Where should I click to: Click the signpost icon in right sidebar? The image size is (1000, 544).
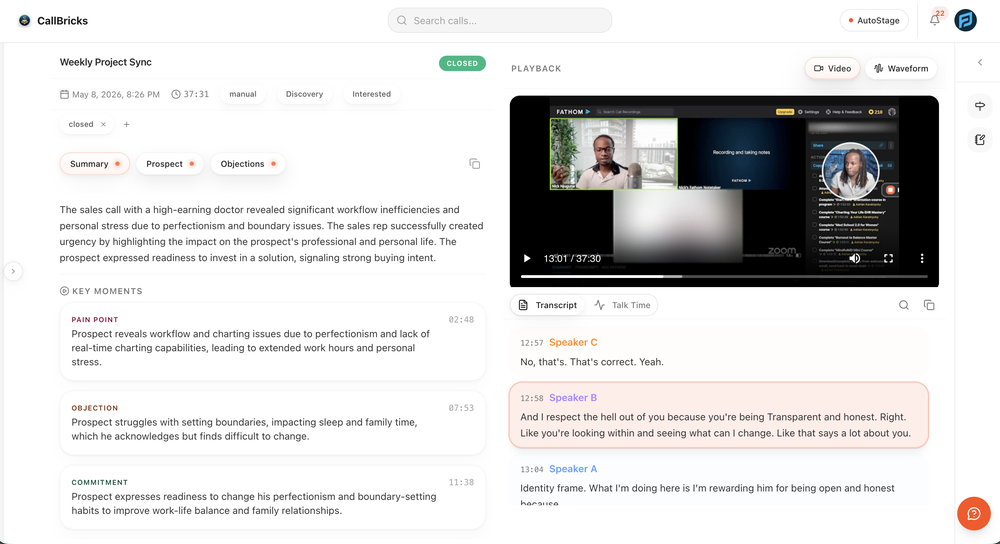pyautogui.click(x=980, y=106)
